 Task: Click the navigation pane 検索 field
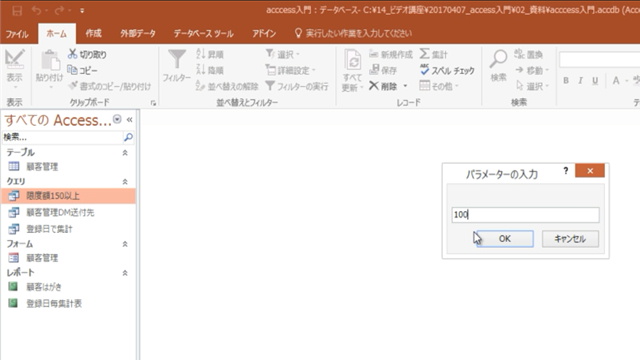click(62, 137)
